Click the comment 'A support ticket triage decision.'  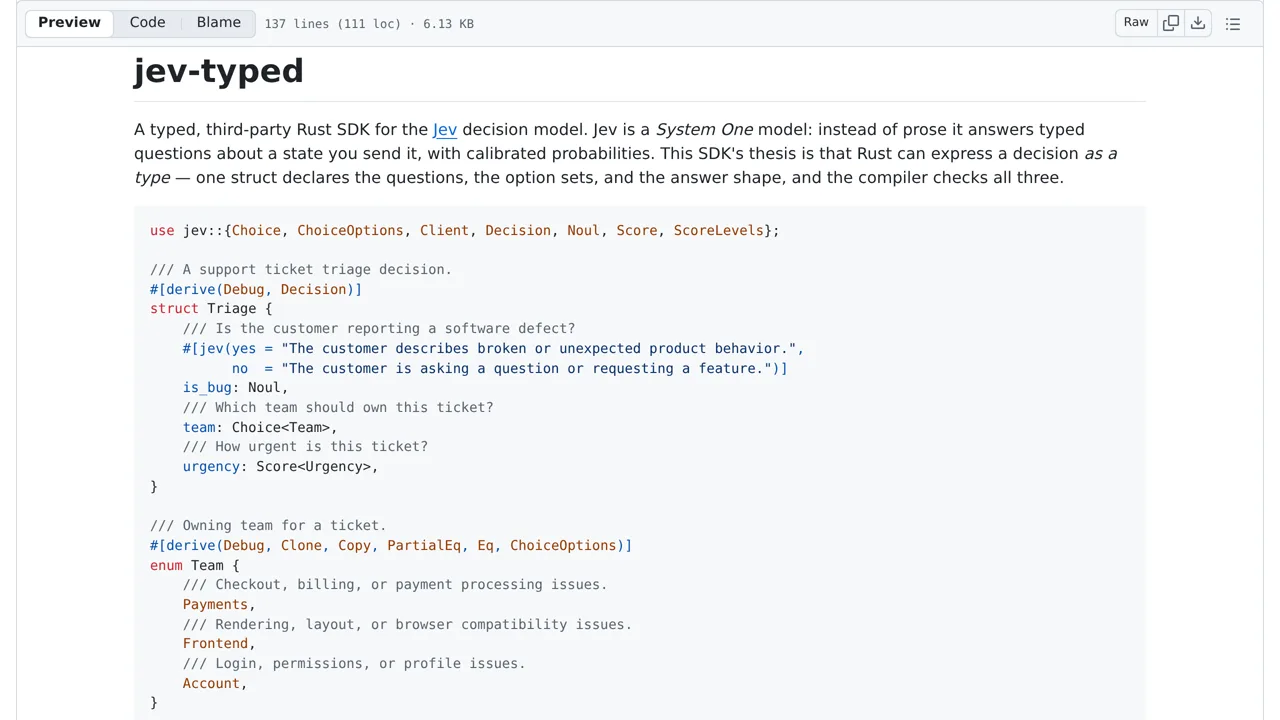click(x=301, y=270)
